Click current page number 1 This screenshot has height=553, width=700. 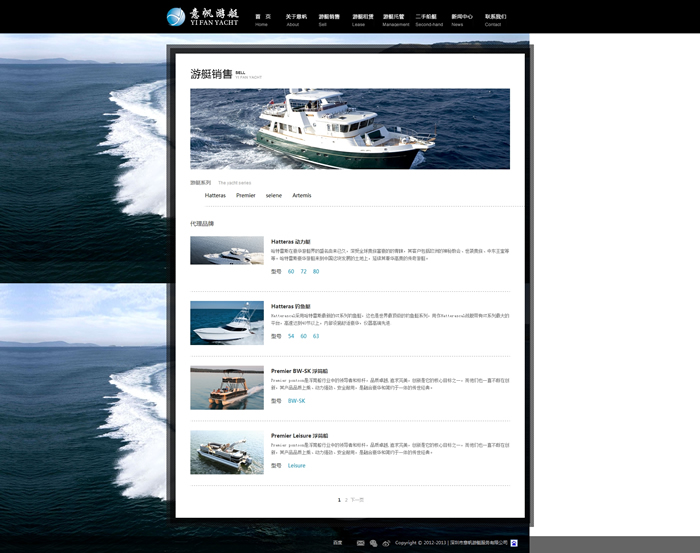click(339, 500)
